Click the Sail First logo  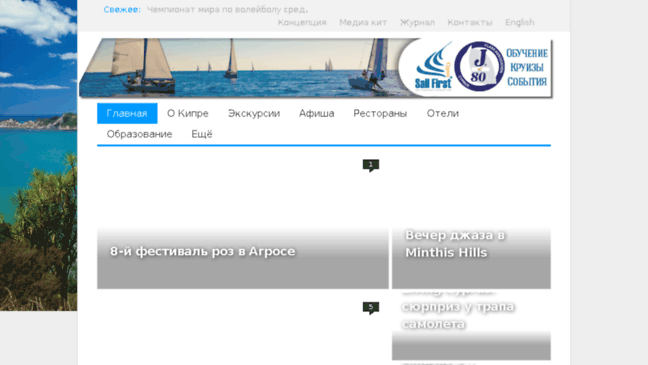pyautogui.click(x=433, y=66)
